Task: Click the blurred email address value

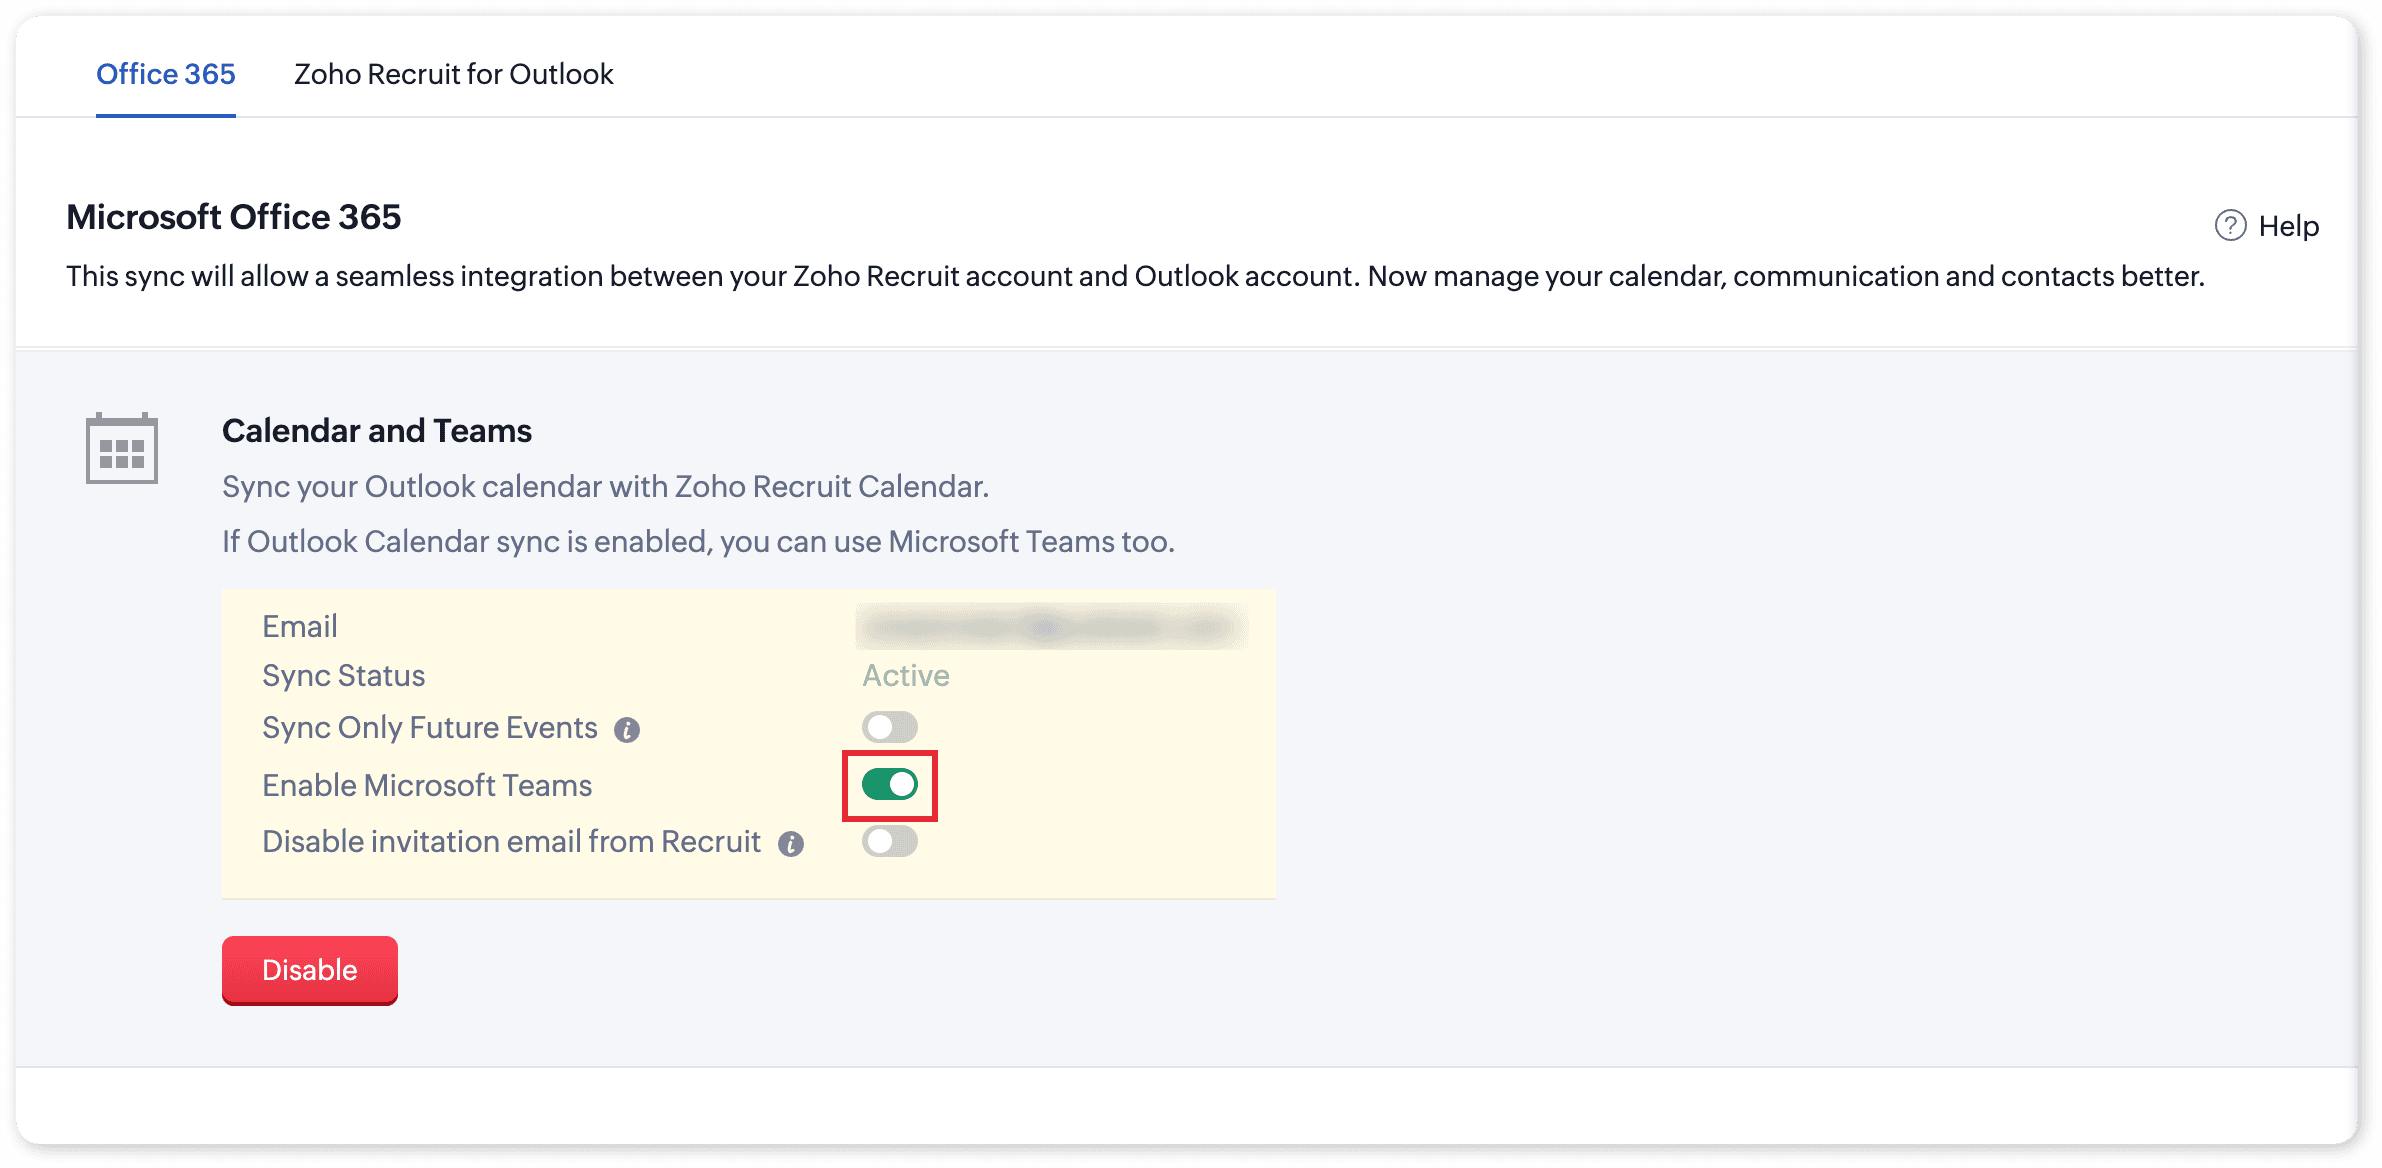Action: pyautogui.click(x=1051, y=627)
